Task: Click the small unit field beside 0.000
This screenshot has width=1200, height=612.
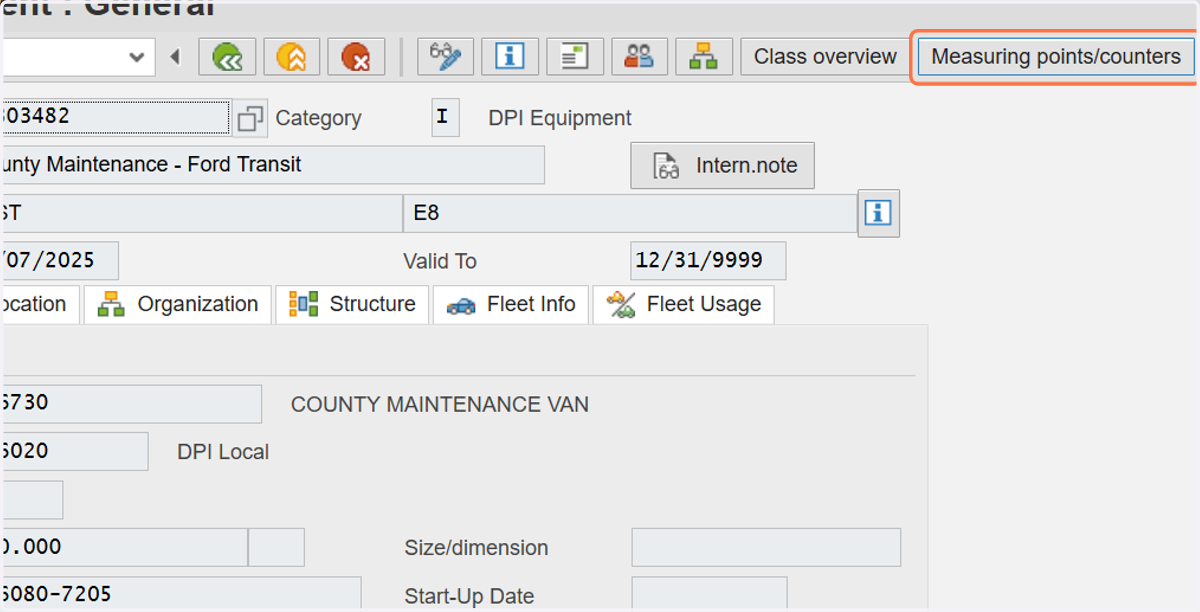Action: (x=276, y=547)
